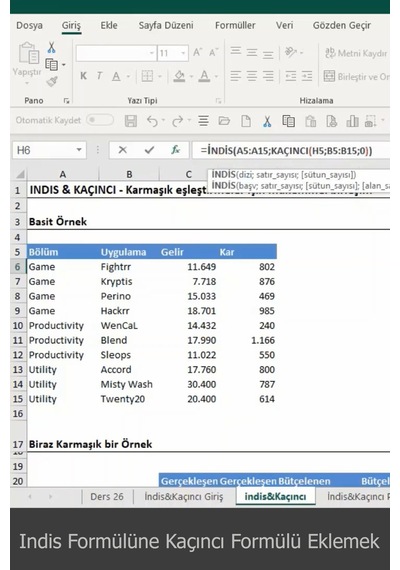400x570 pixels.
Task: Click the middle align icon
Action: [x=252, y=53]
